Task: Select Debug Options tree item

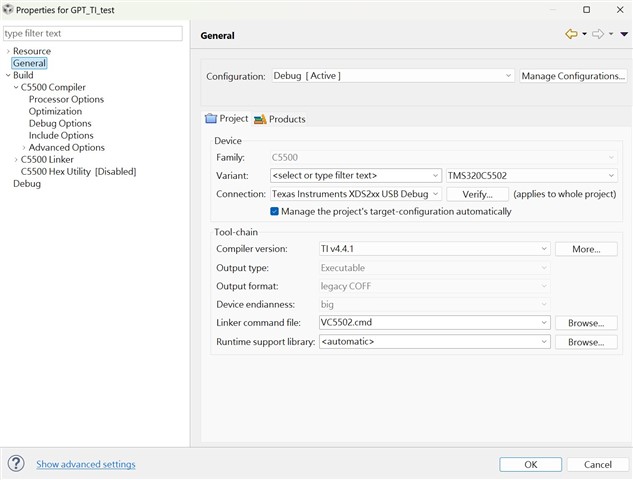Action: [x=60, y=124]
